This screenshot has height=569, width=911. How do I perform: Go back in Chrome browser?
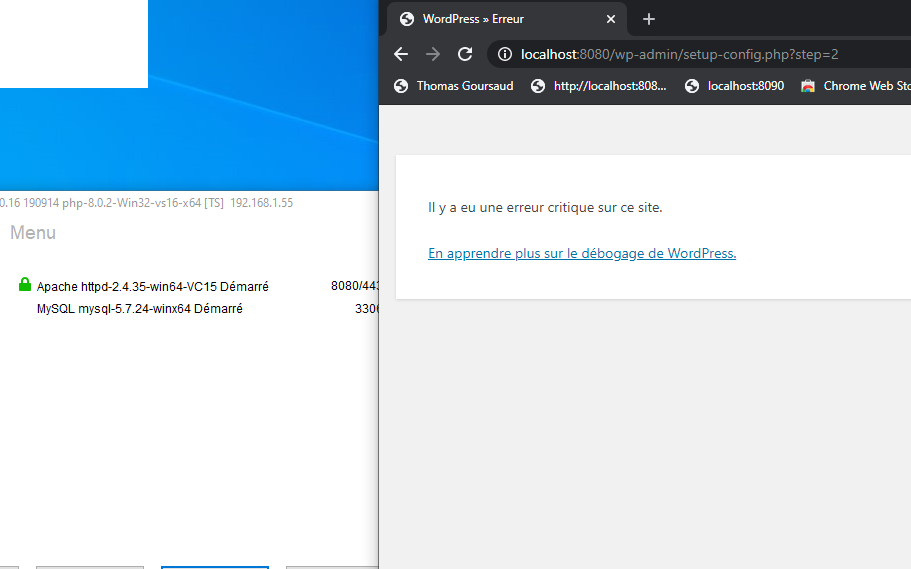401,54
